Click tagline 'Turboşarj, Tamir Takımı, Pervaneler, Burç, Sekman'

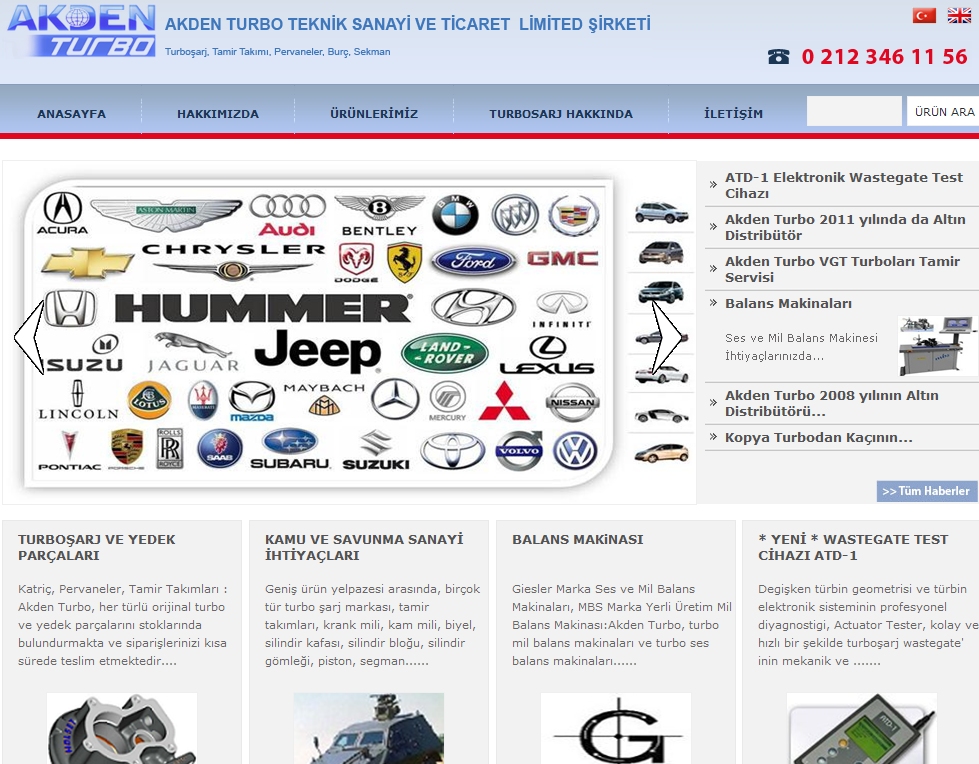pos(278,52)
